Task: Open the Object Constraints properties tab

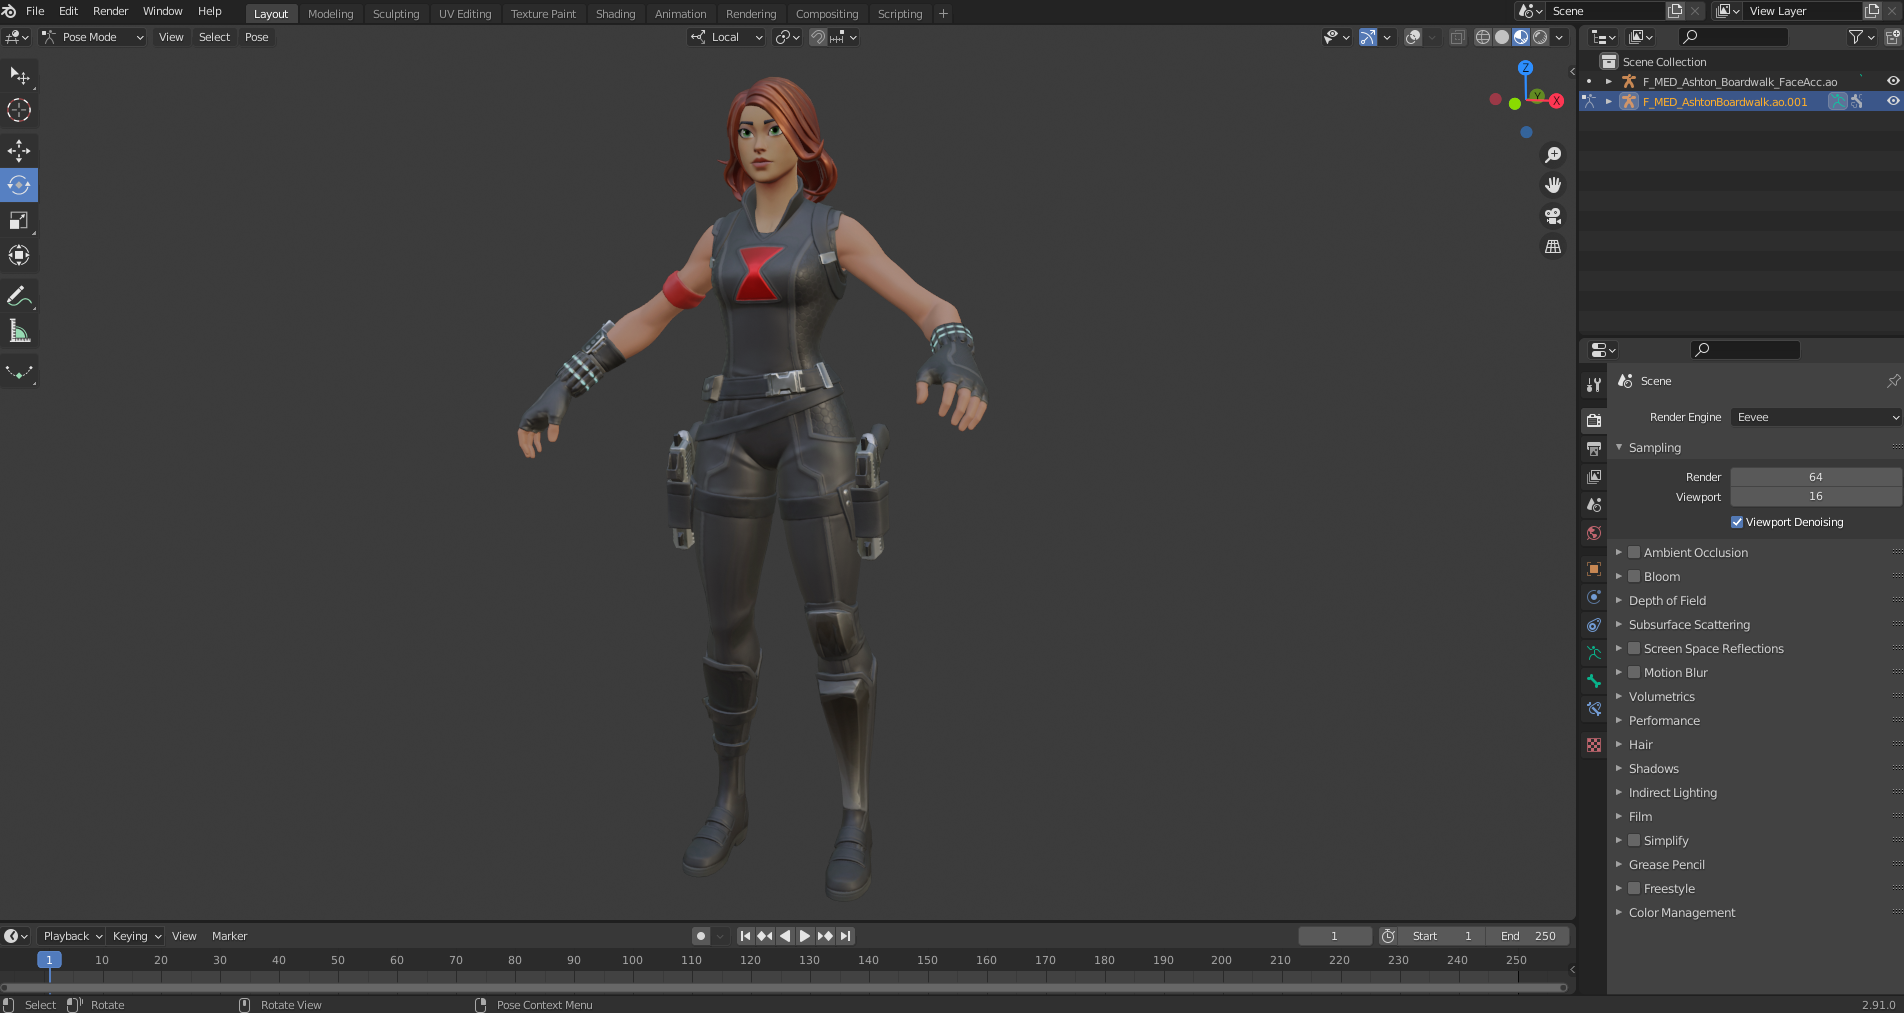Action: [x=1594, y=625]
